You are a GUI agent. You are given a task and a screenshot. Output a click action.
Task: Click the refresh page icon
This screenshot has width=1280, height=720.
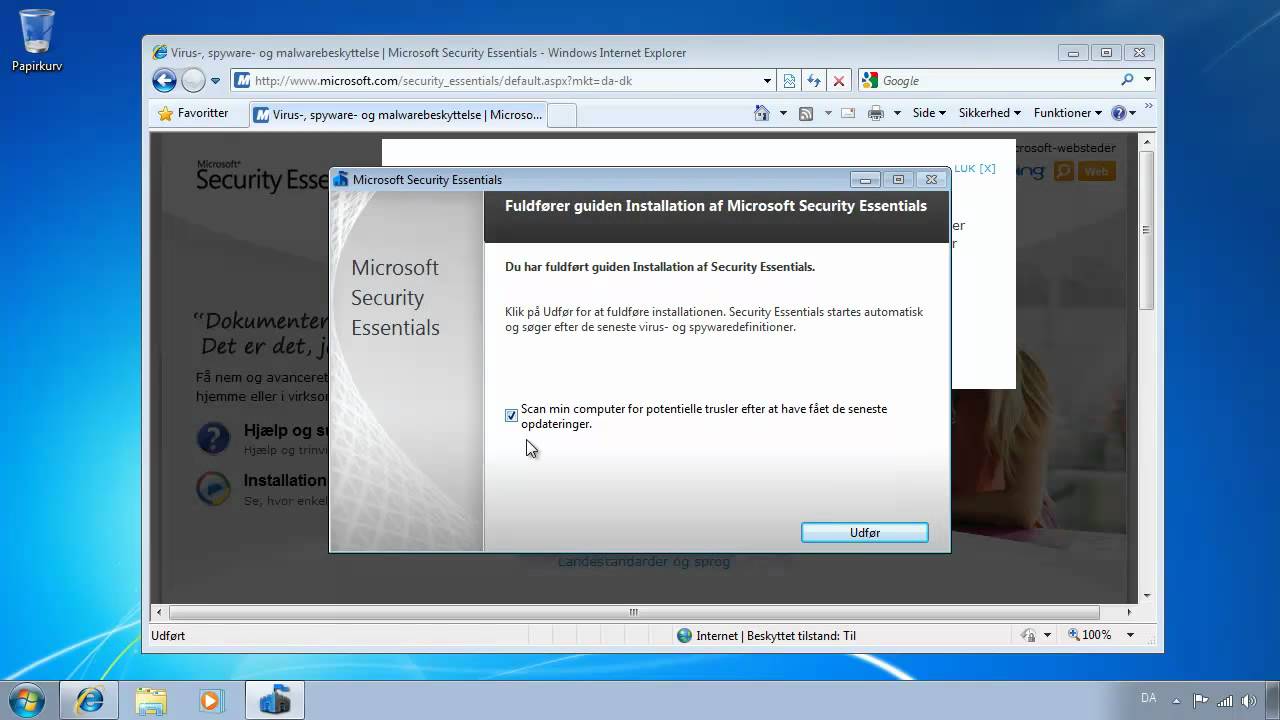(814, 81)
